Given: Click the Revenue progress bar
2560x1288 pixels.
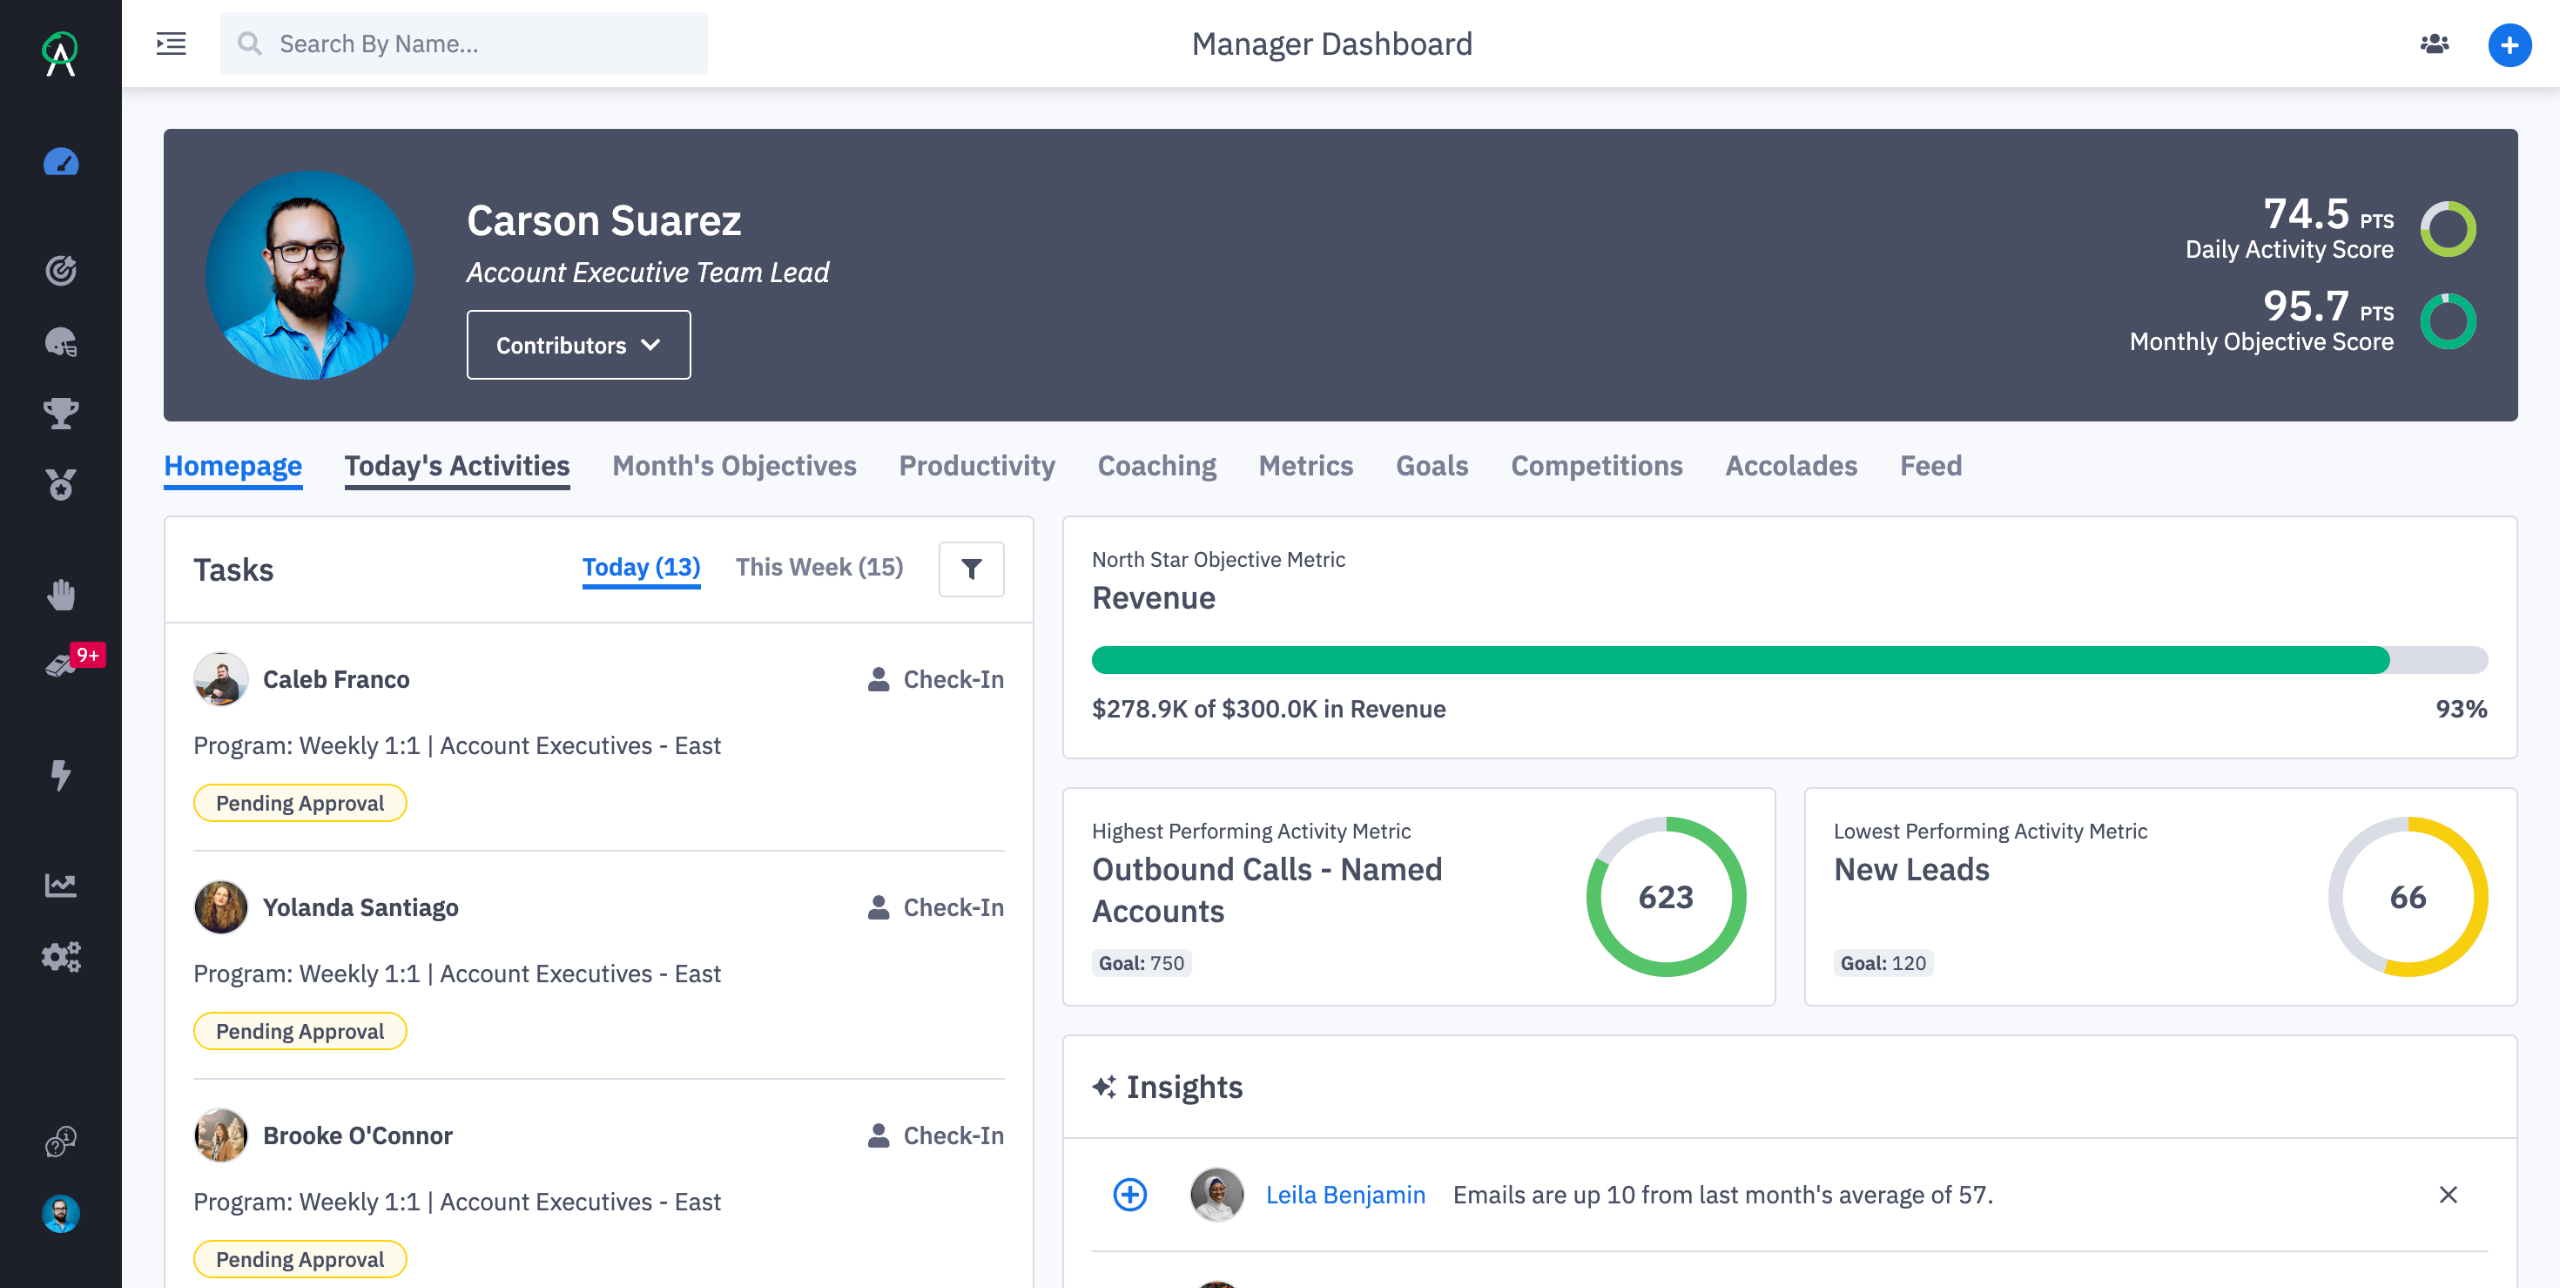Looking at the screenshot, I should [x=1788, y=659].
